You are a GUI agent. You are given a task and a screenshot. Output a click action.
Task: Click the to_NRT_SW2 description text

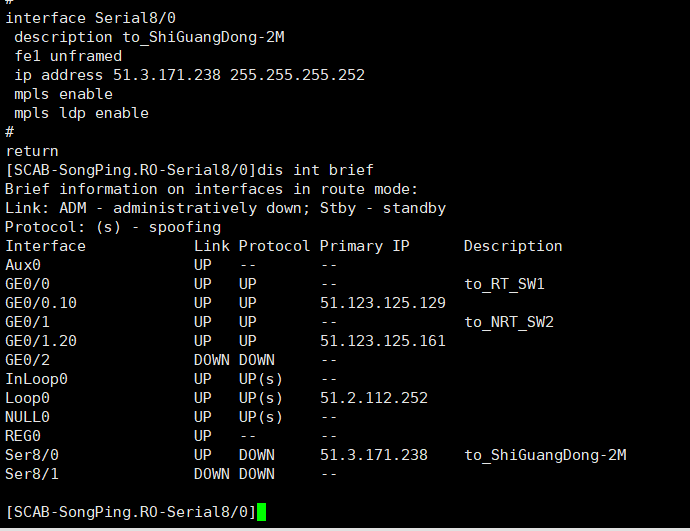pos(509,322)
